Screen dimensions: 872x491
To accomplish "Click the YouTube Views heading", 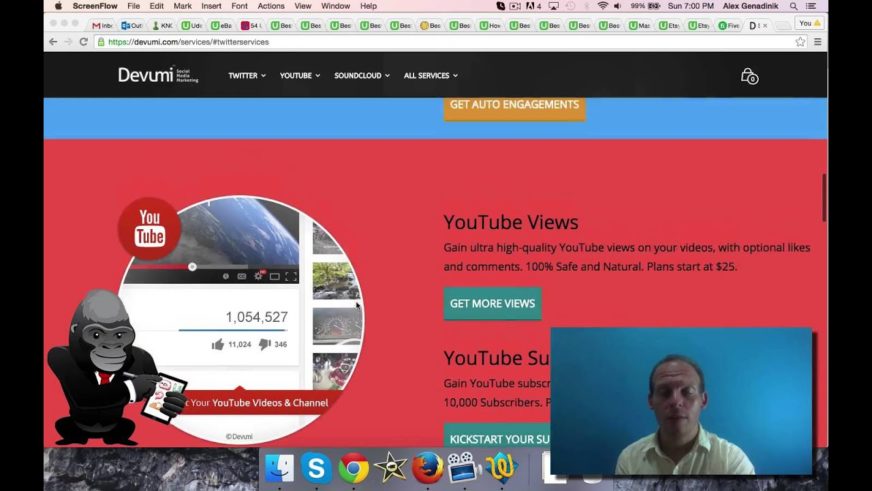I will (511, 222).
